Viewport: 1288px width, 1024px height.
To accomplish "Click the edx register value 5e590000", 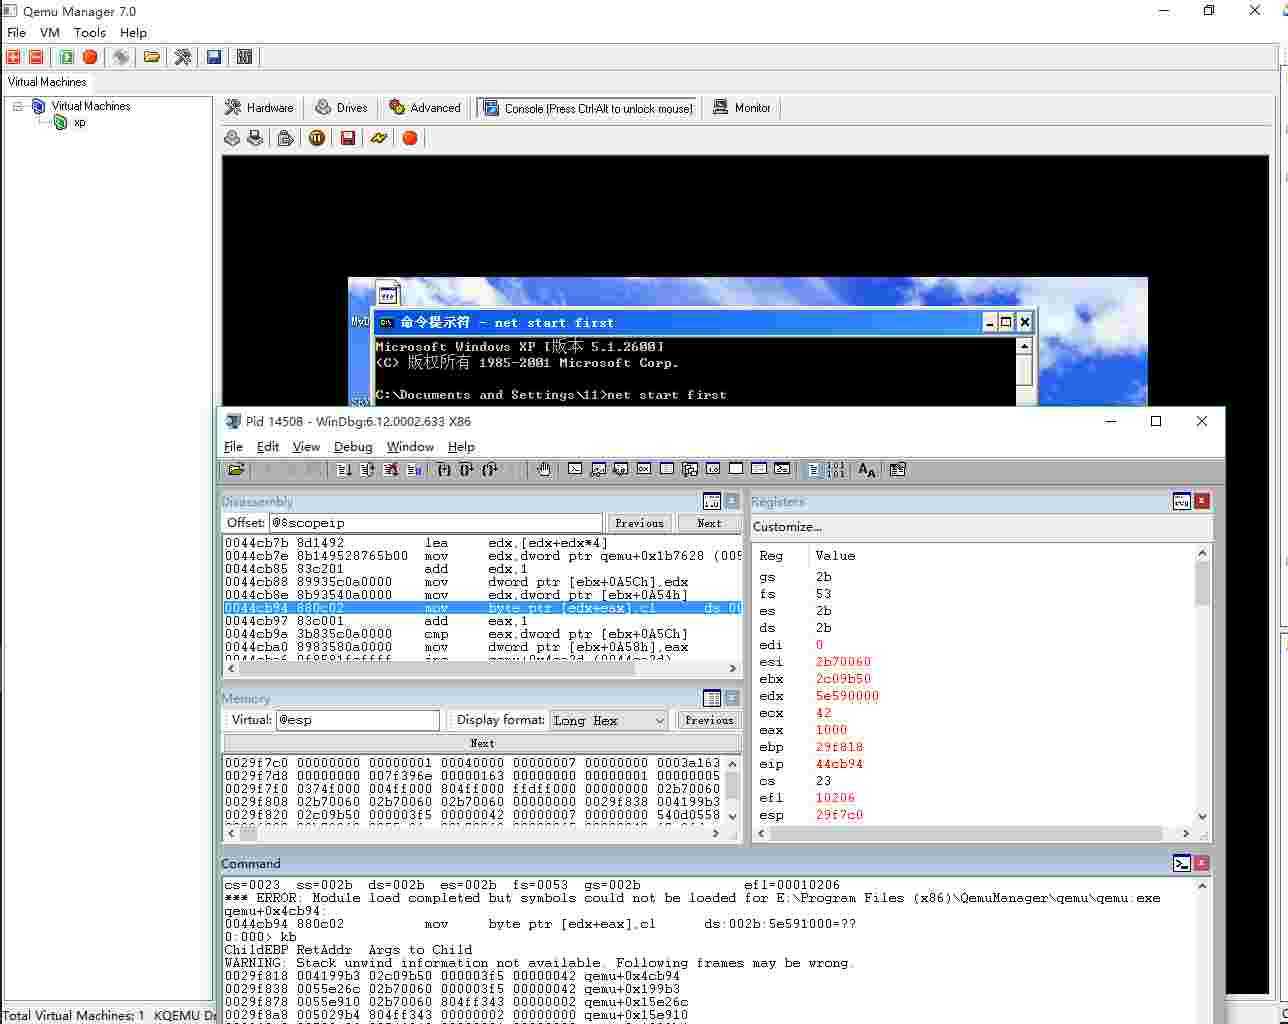I will [x=847, y=696].
